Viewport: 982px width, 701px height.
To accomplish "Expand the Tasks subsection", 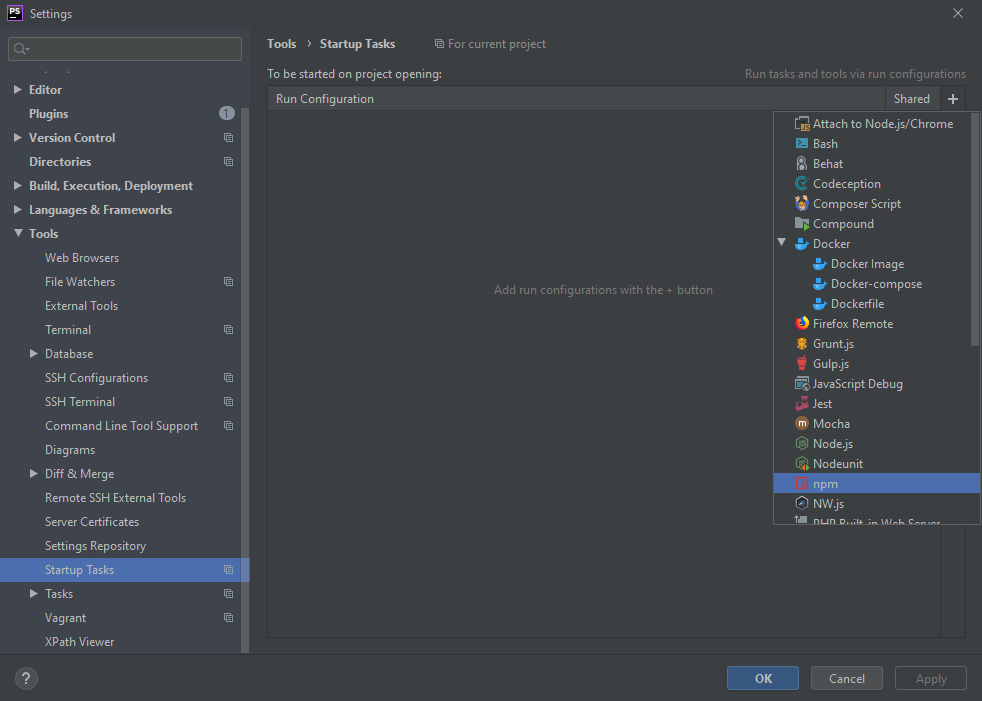I will pos(34,593).
